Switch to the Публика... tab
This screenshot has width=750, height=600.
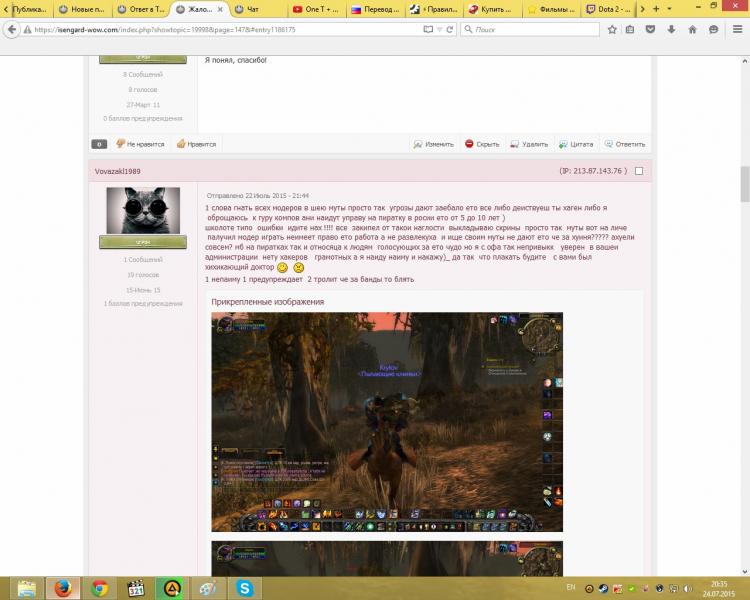click(29, 9)
